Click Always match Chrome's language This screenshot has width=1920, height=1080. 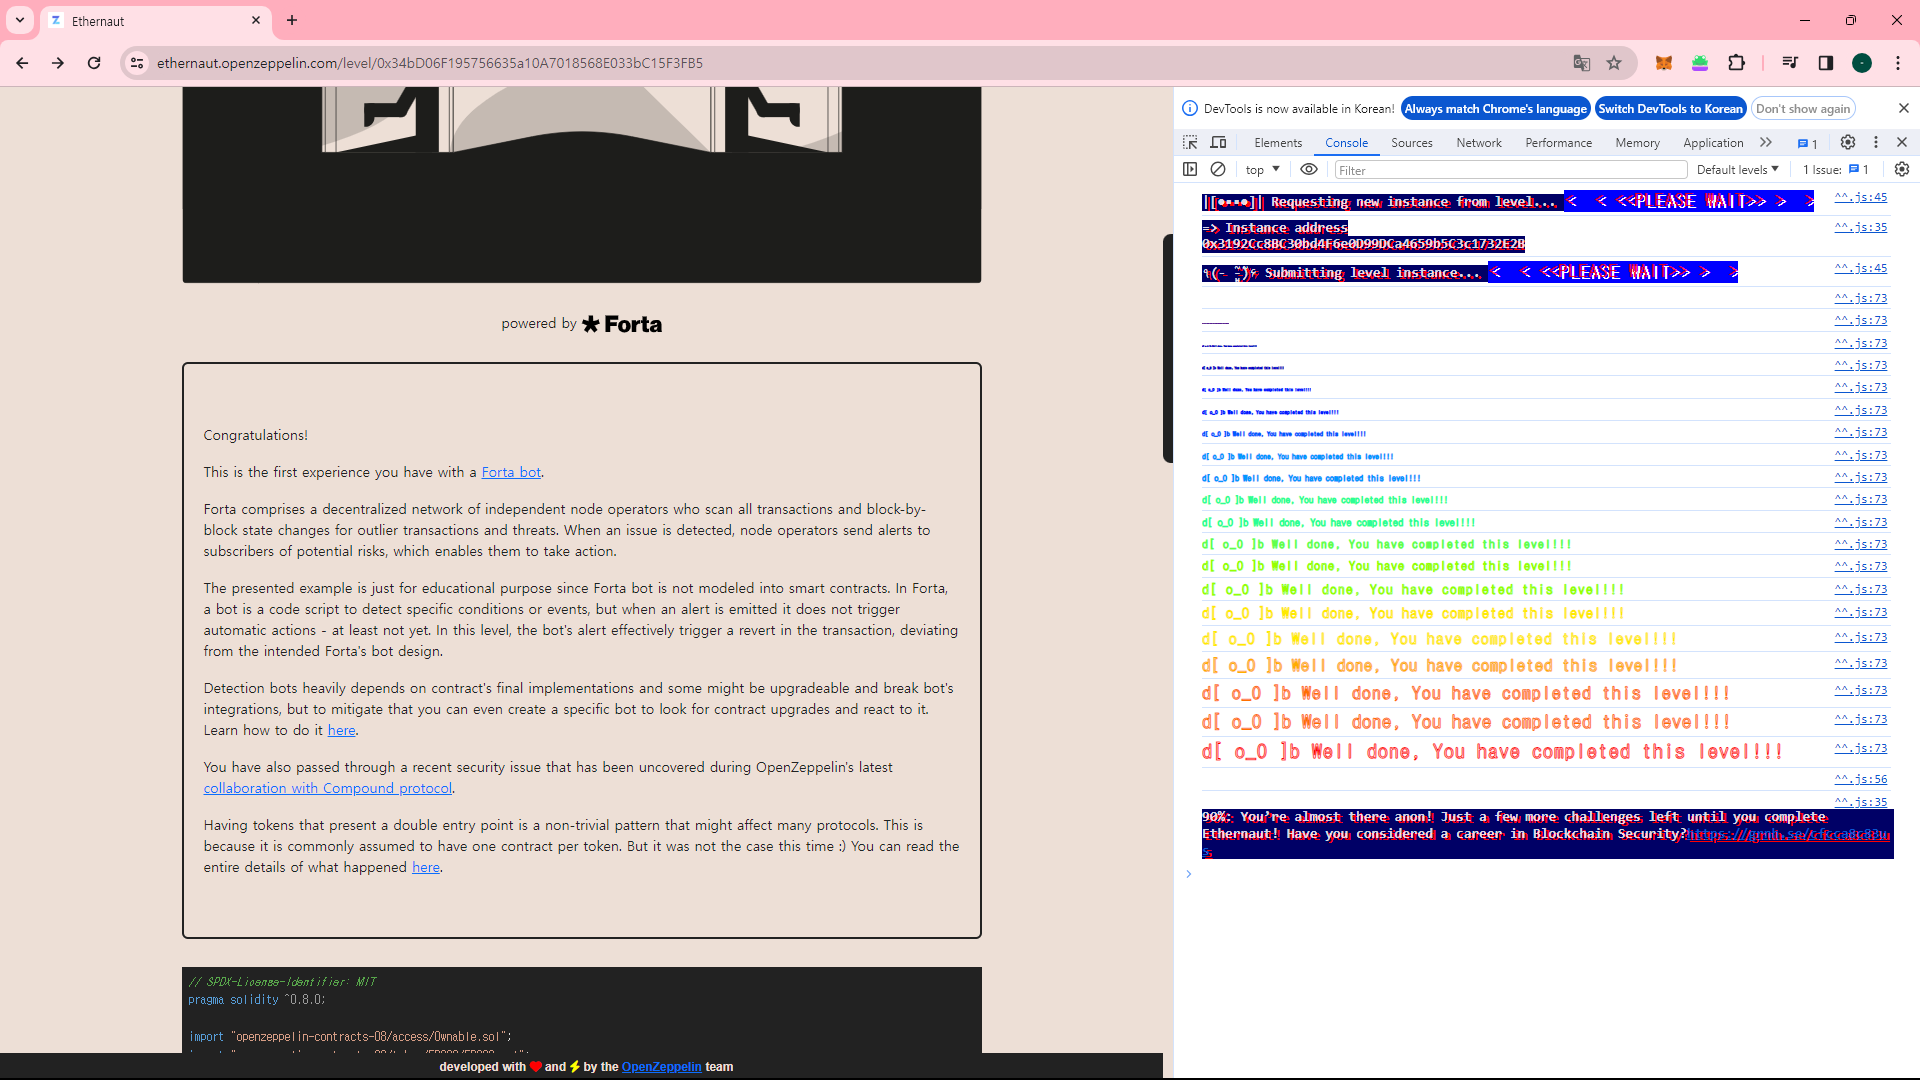tap(1495, 109)
